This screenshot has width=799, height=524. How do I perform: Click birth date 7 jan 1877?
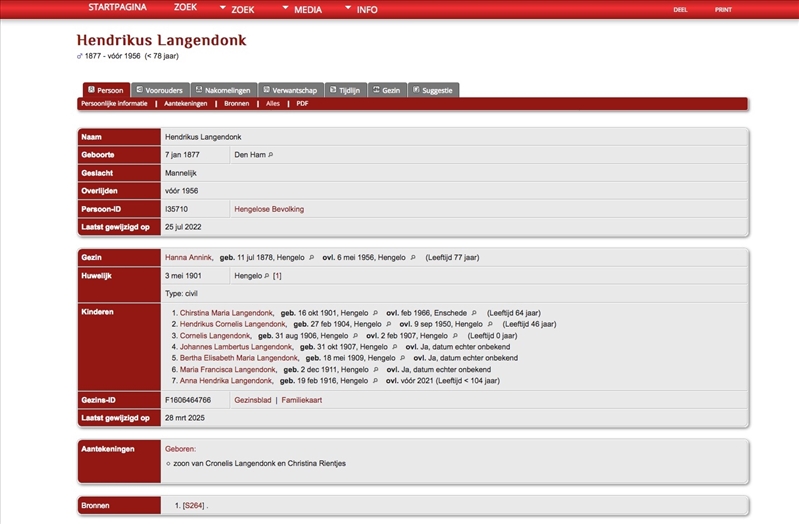coord(182,155)
